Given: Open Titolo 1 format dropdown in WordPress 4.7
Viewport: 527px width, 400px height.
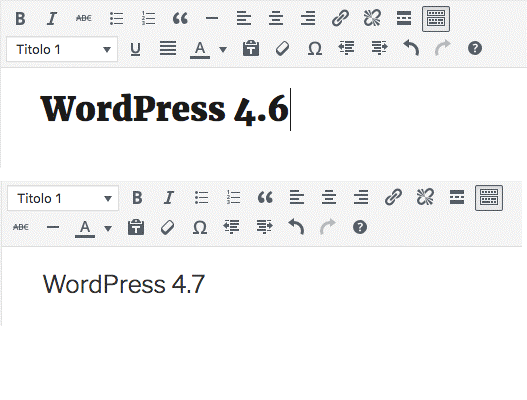Looking at the screenshot, I should pyautogui.click(x=63, y=198).
